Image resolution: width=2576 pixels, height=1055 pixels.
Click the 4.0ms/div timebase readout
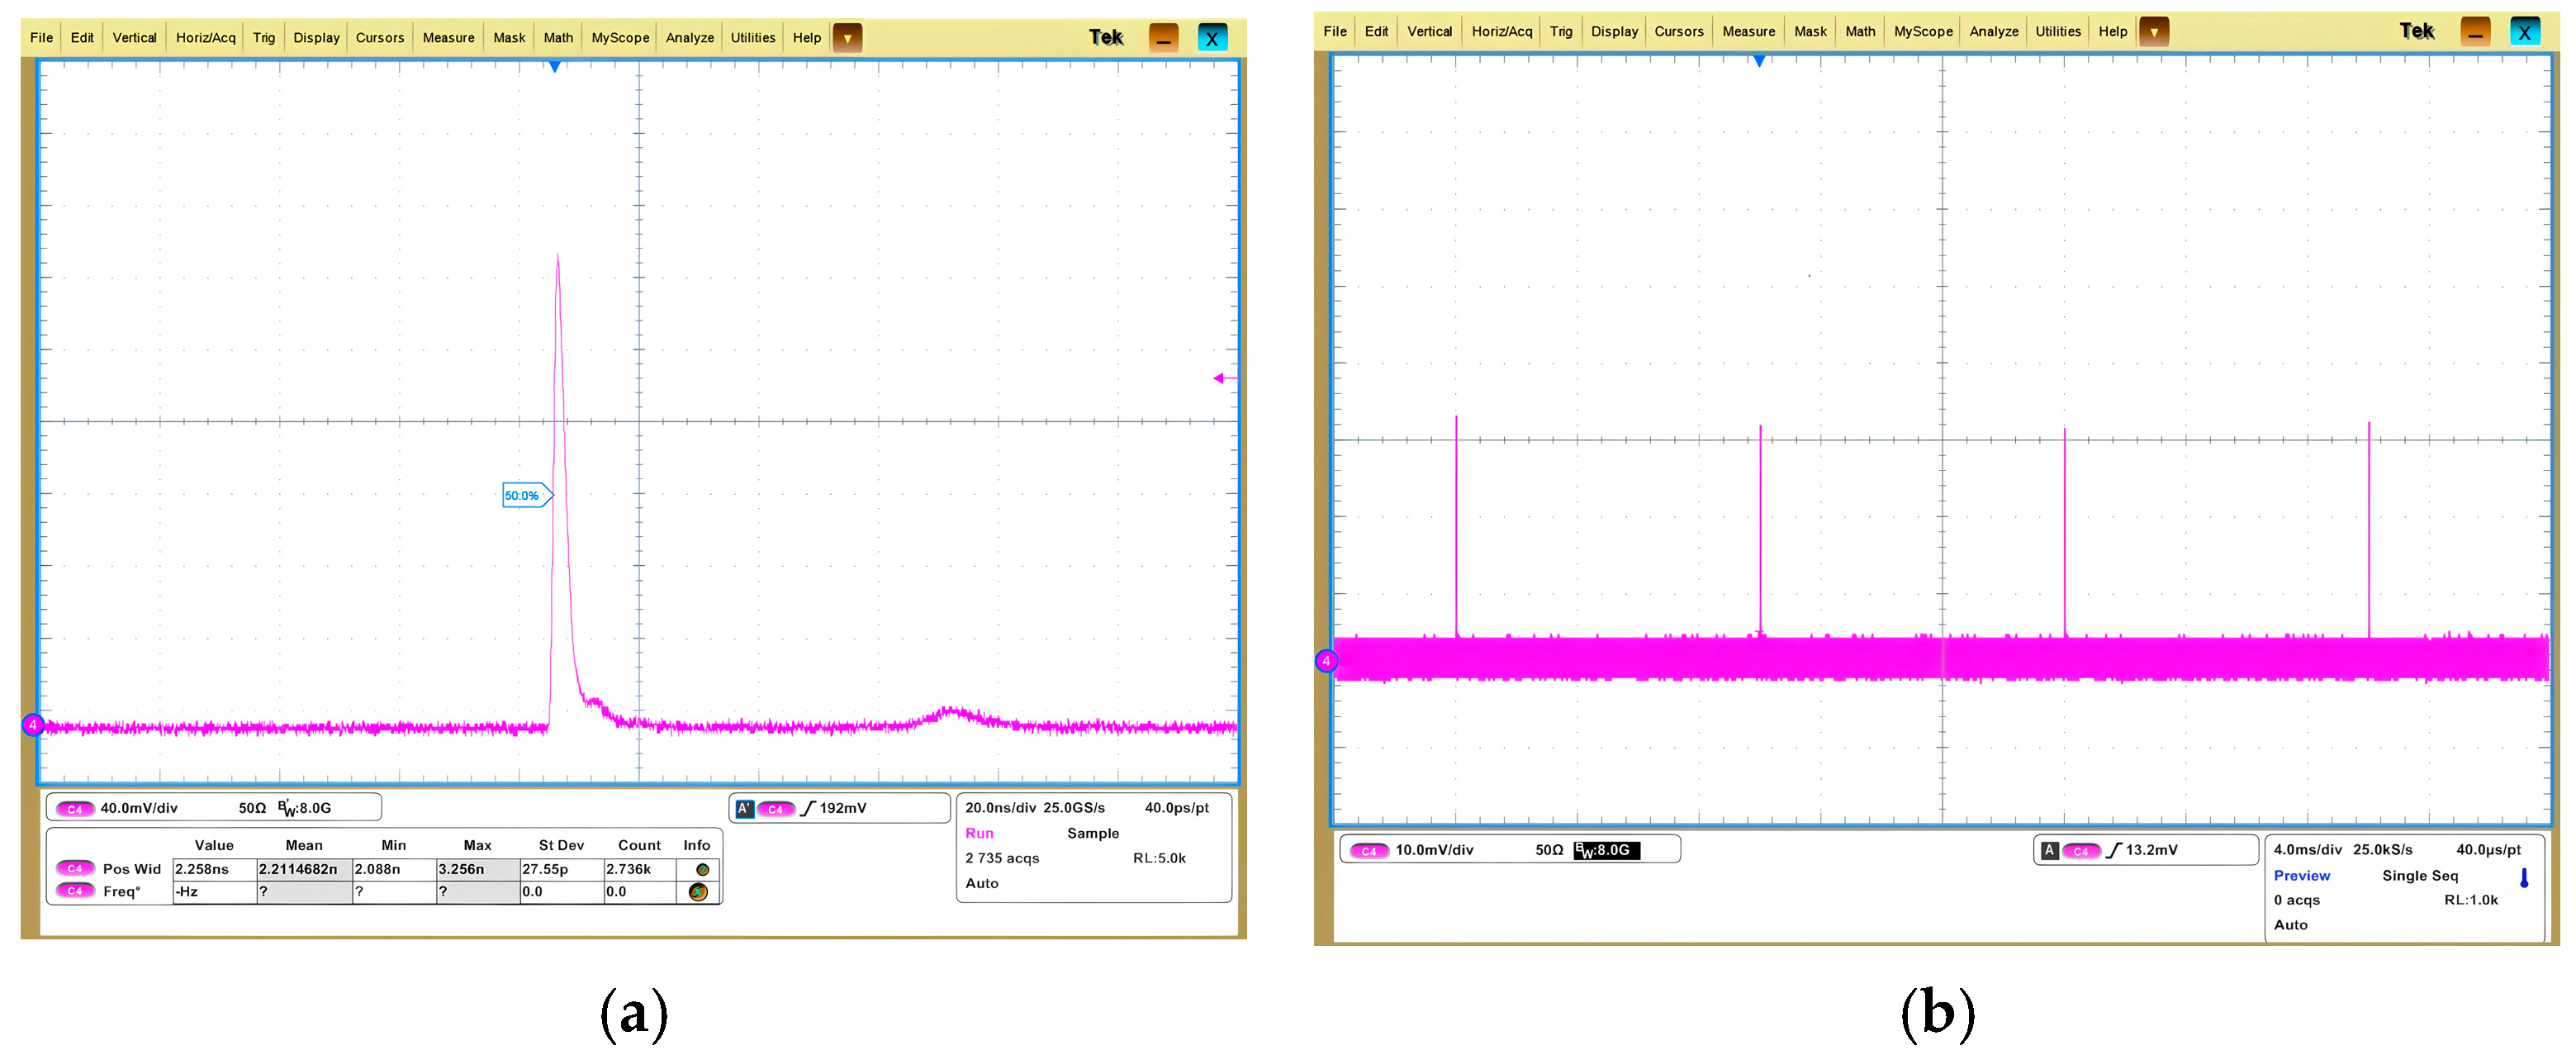point(2308,850)
